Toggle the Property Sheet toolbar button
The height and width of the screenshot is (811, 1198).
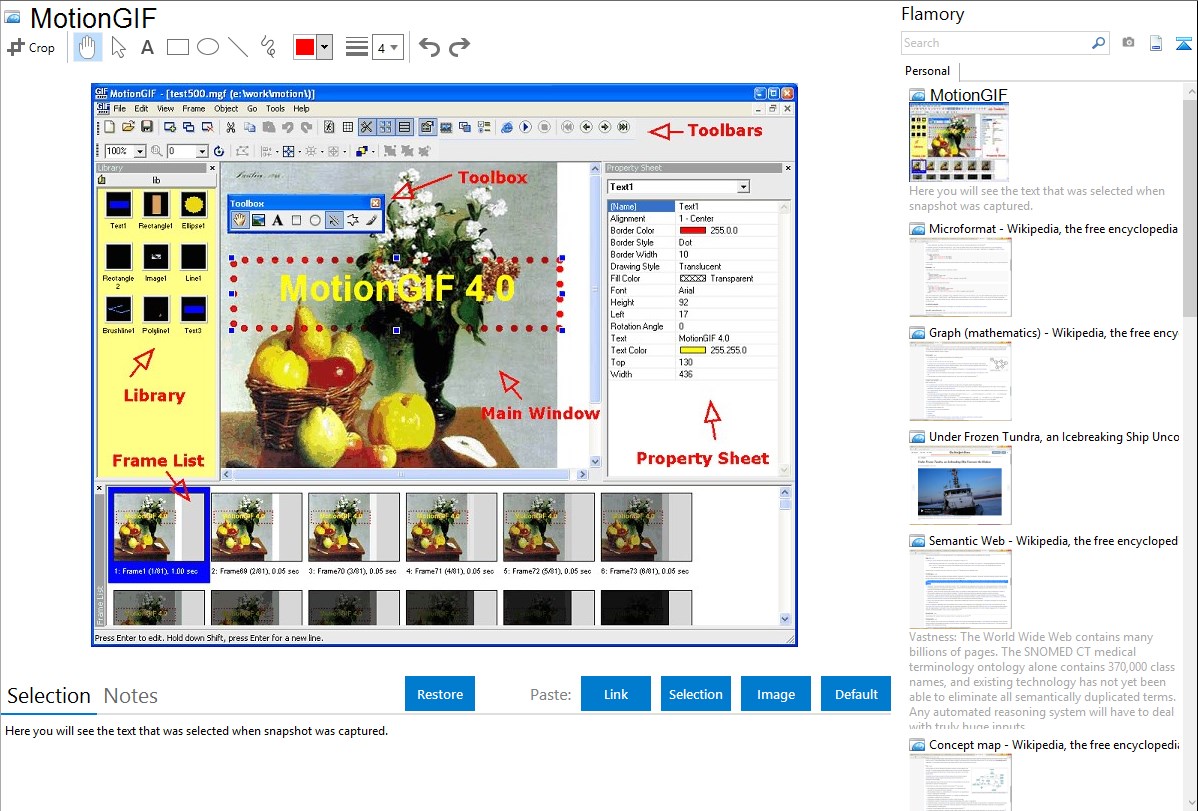click(427, 127)
